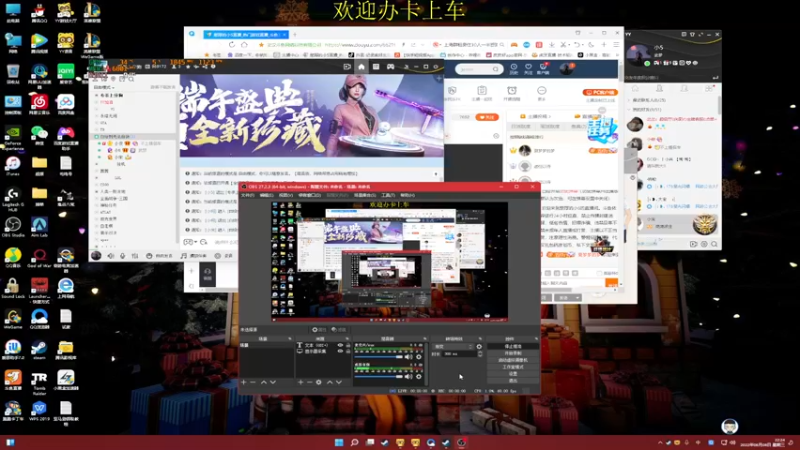Click the Filters button above OBS sources panel
Viewport: 800px width, 450px height.
339,330
